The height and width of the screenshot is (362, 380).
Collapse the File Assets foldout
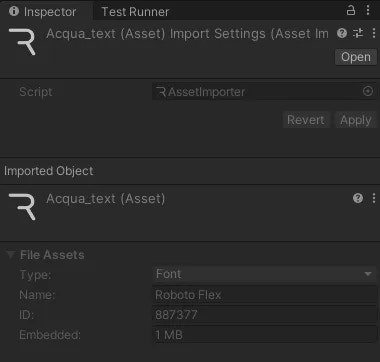11,255
